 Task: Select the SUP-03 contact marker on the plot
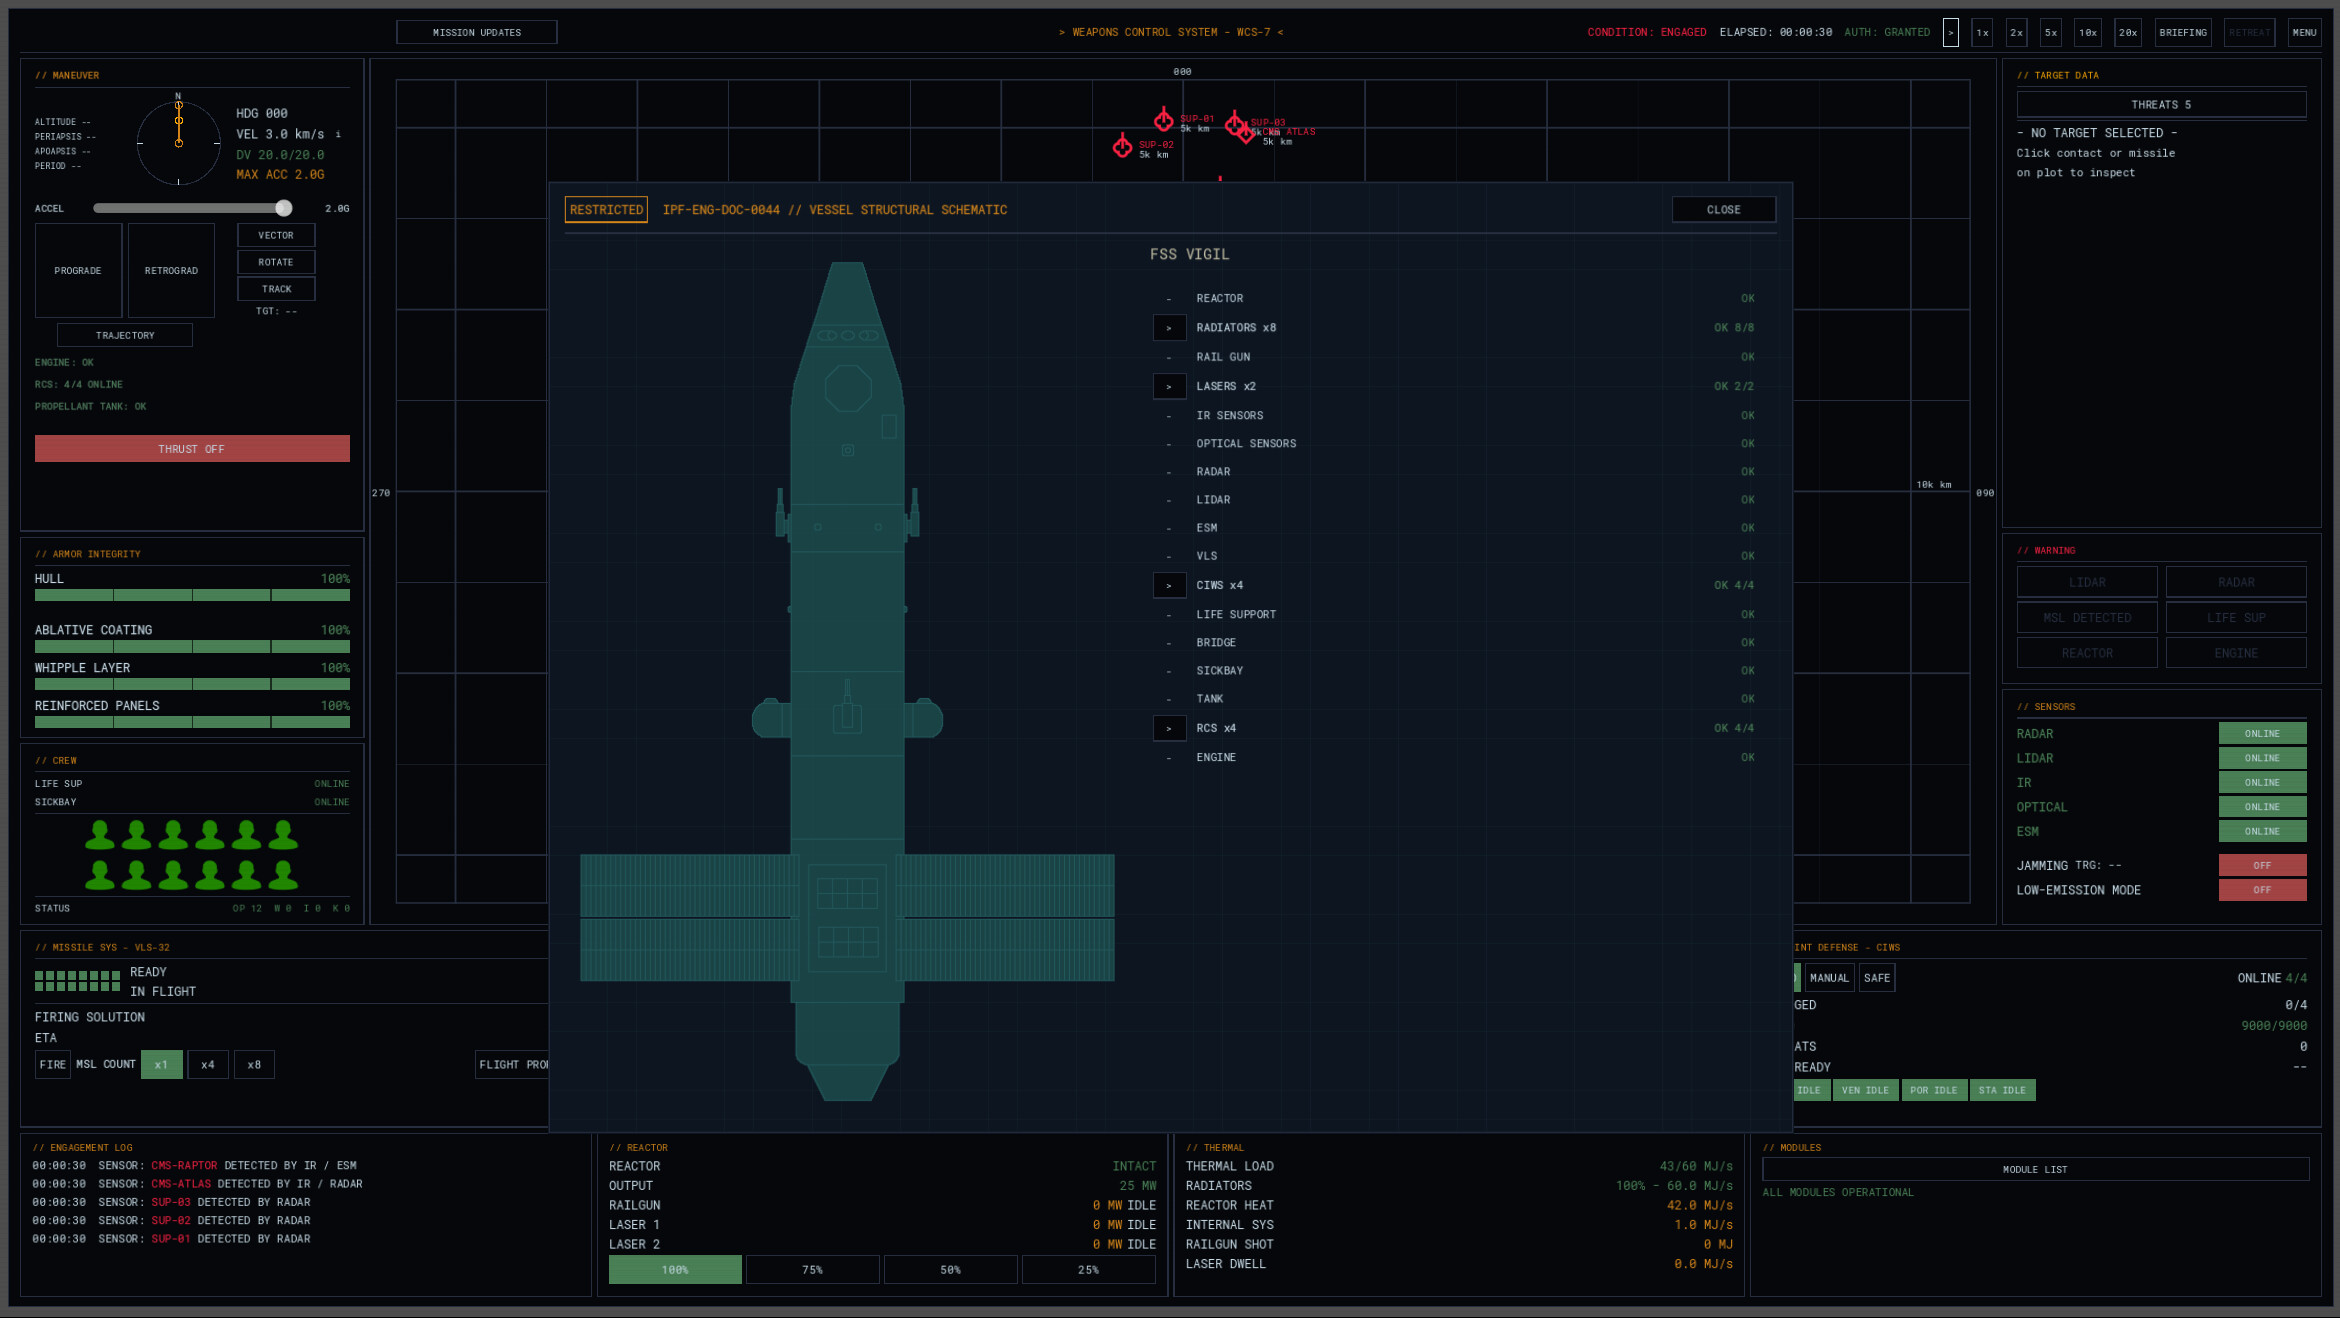coord(1235,124)
